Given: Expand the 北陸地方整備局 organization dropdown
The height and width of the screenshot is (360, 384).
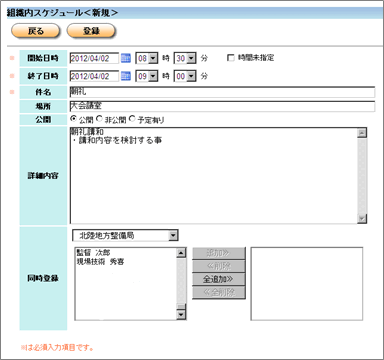Looking at the screenshot, I should (125, 236).
